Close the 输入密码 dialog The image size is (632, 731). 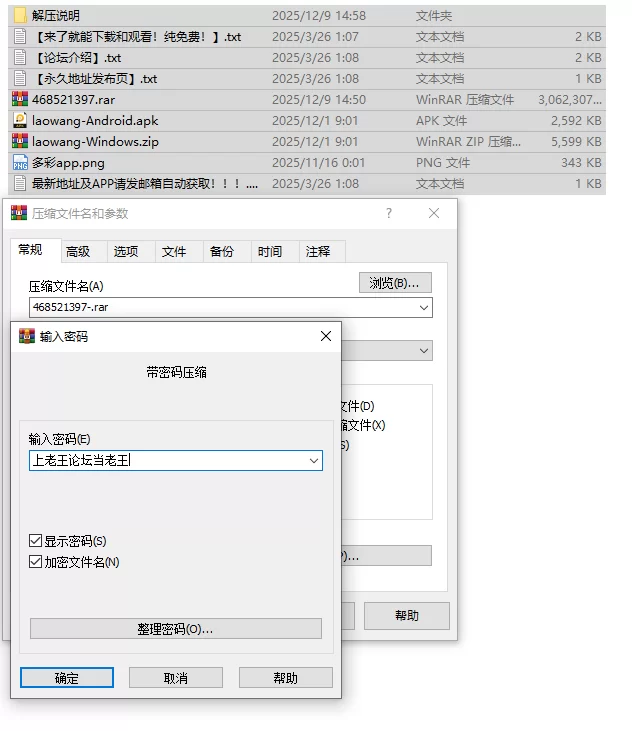pyautogui.click(x=326, y=336)
